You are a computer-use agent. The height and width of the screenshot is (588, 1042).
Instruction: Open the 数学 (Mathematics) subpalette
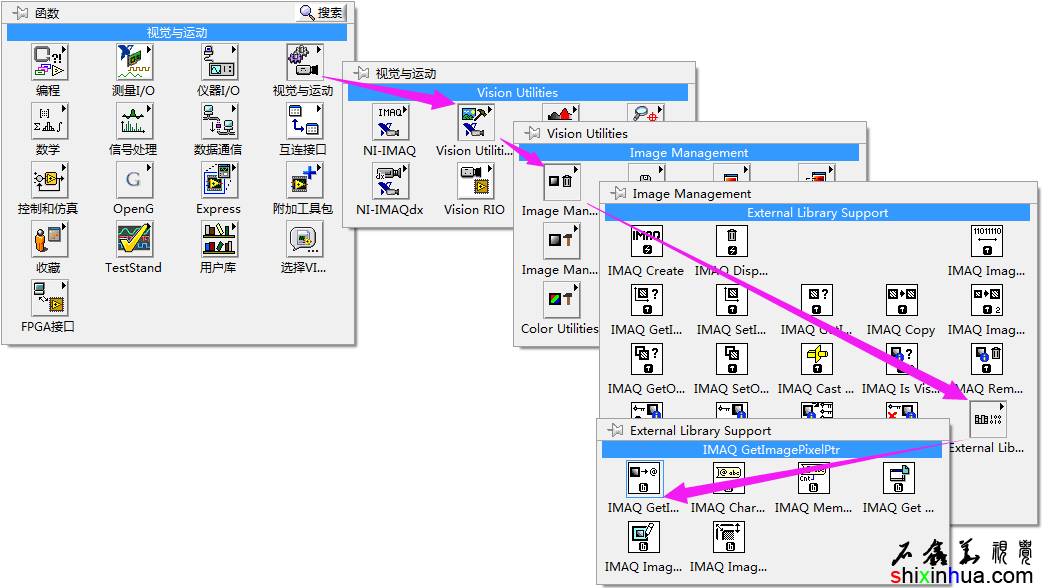49,121
